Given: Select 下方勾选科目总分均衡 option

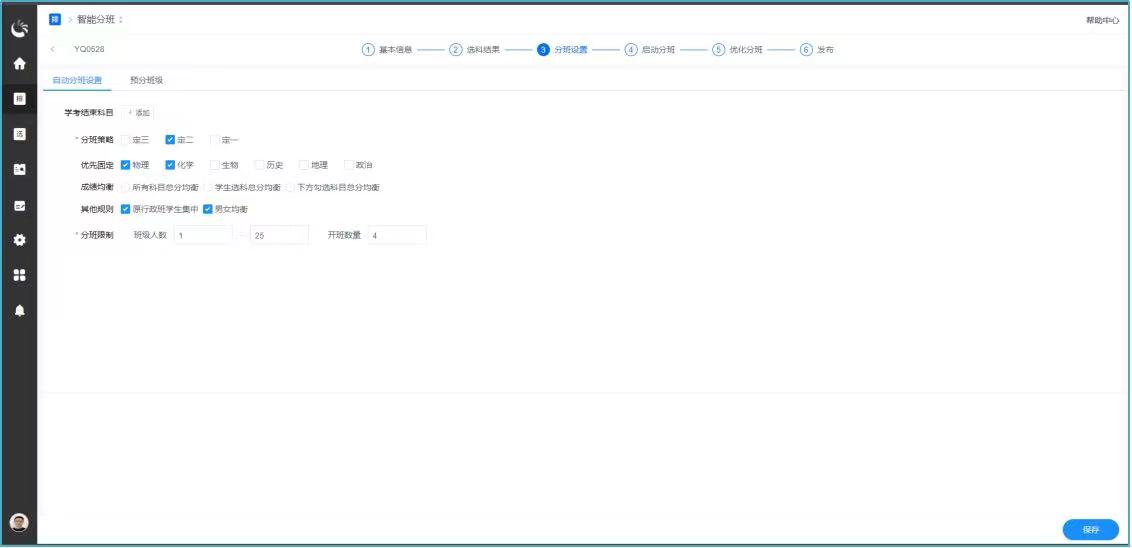Looking at the screenshot, I should (291, 188).
